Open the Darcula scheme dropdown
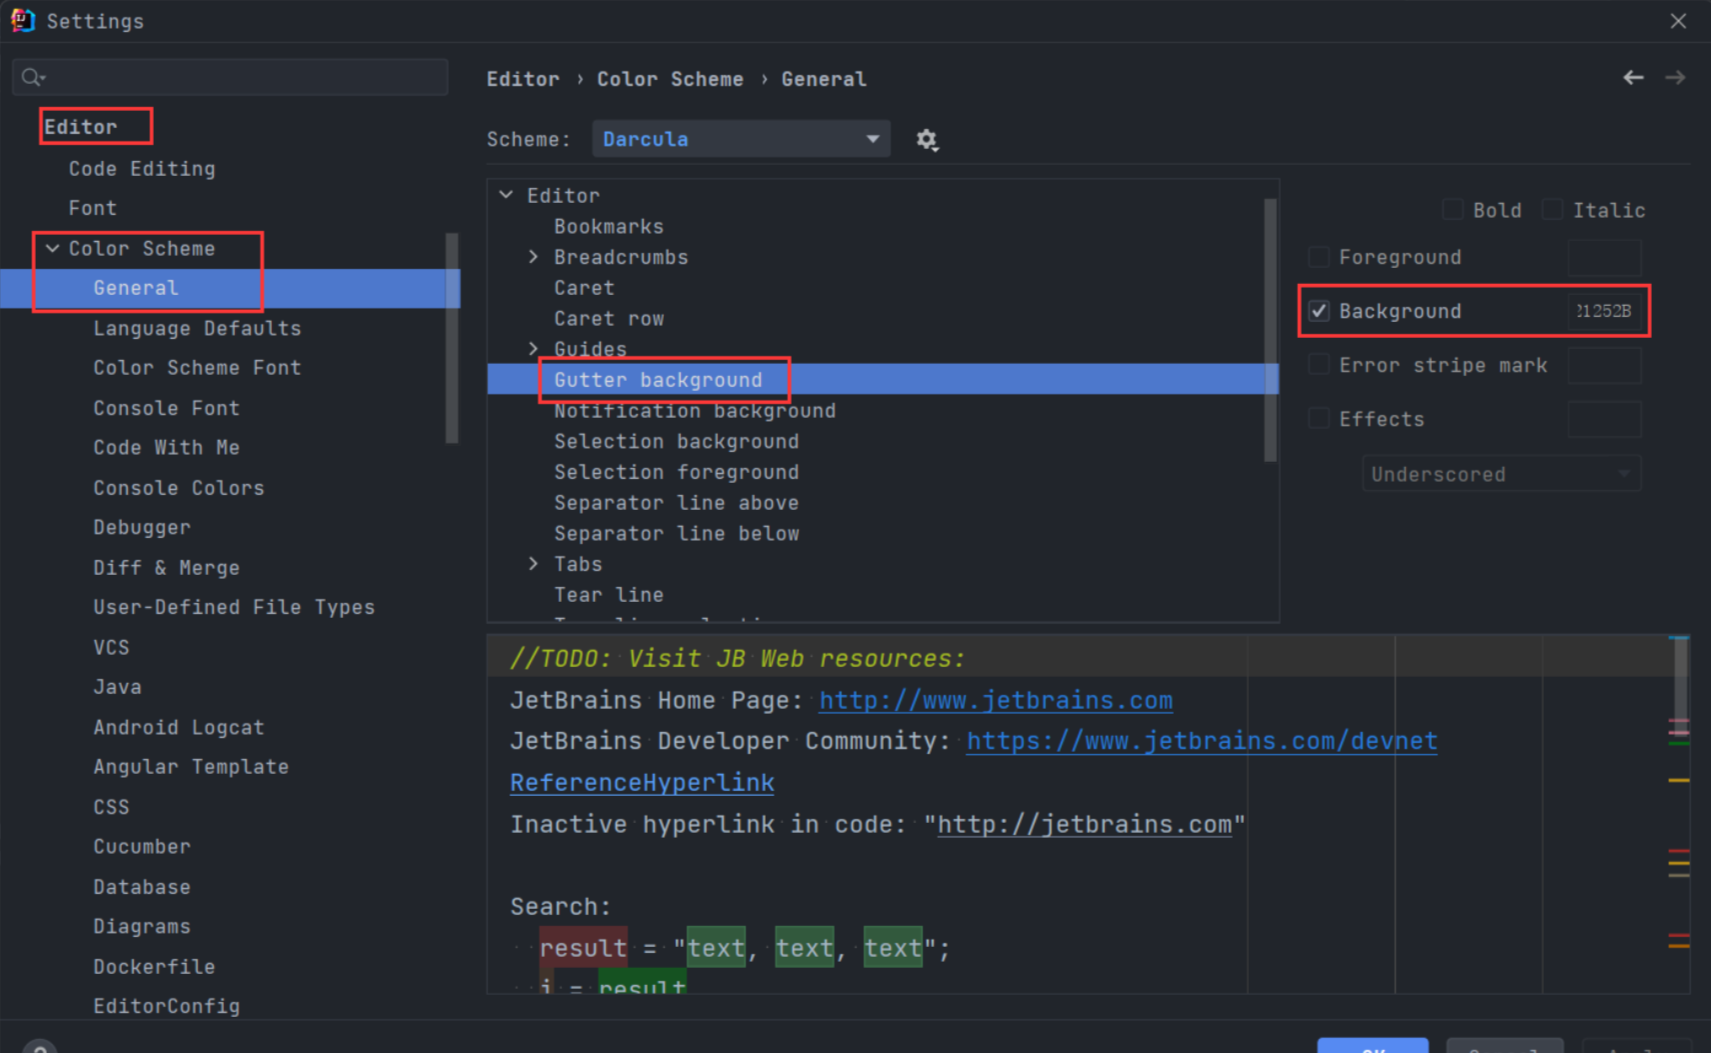1711x1053 pixels. (741, 139)
